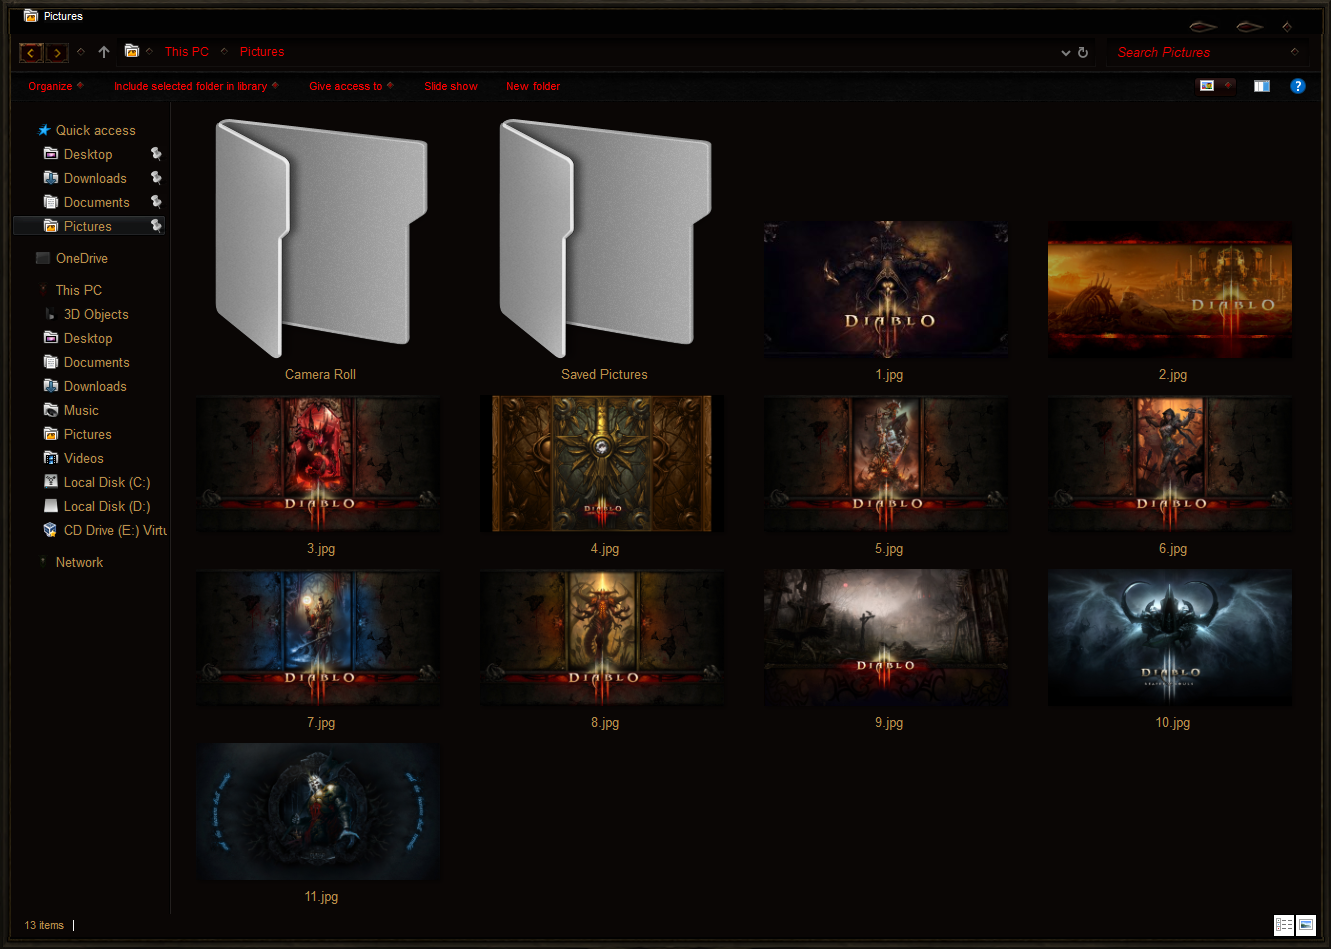Click the Change your view icon in toolbar
This screenshot has height=949, width=1331.
click(1207, 86)
